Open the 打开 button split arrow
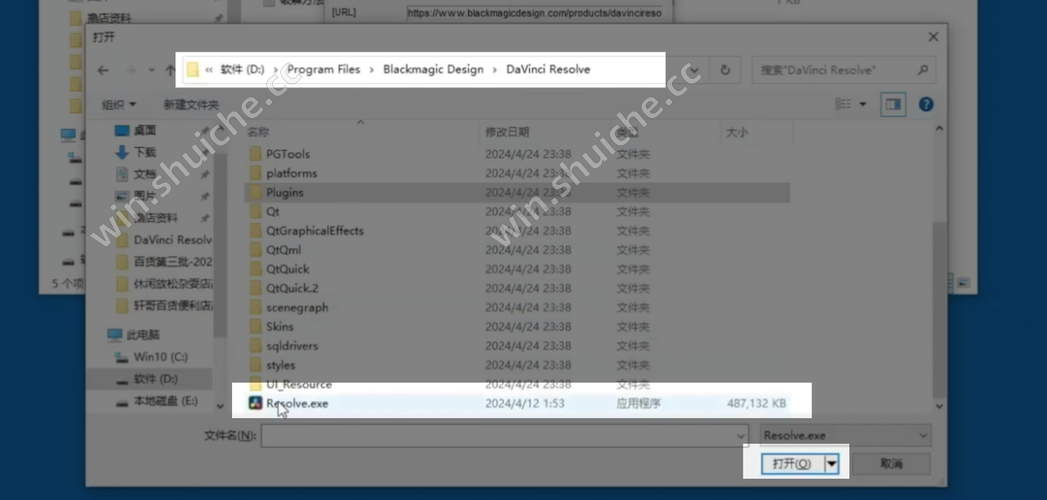 [831, 463]
